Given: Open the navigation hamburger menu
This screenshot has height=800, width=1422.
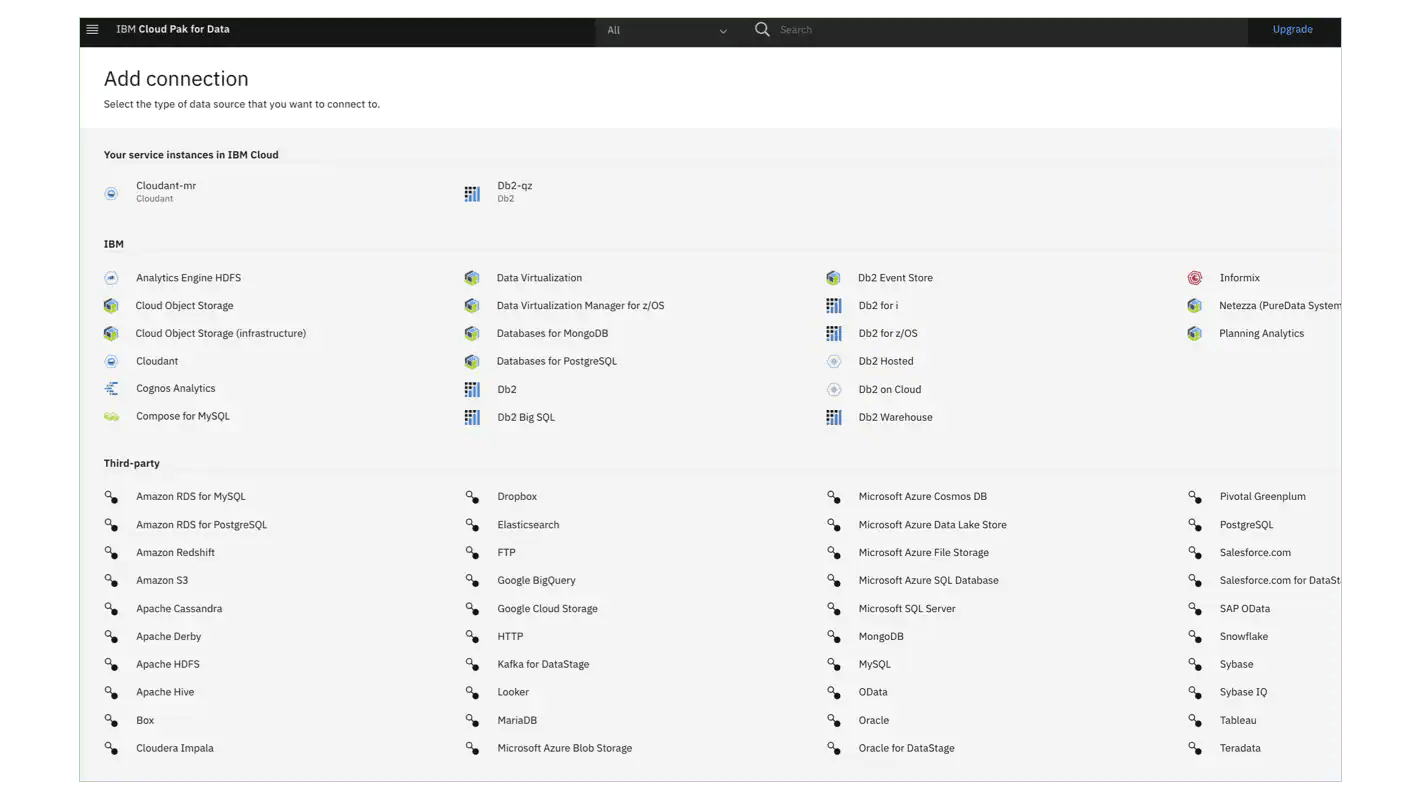Looking at the screenshot, I should 92,29.
